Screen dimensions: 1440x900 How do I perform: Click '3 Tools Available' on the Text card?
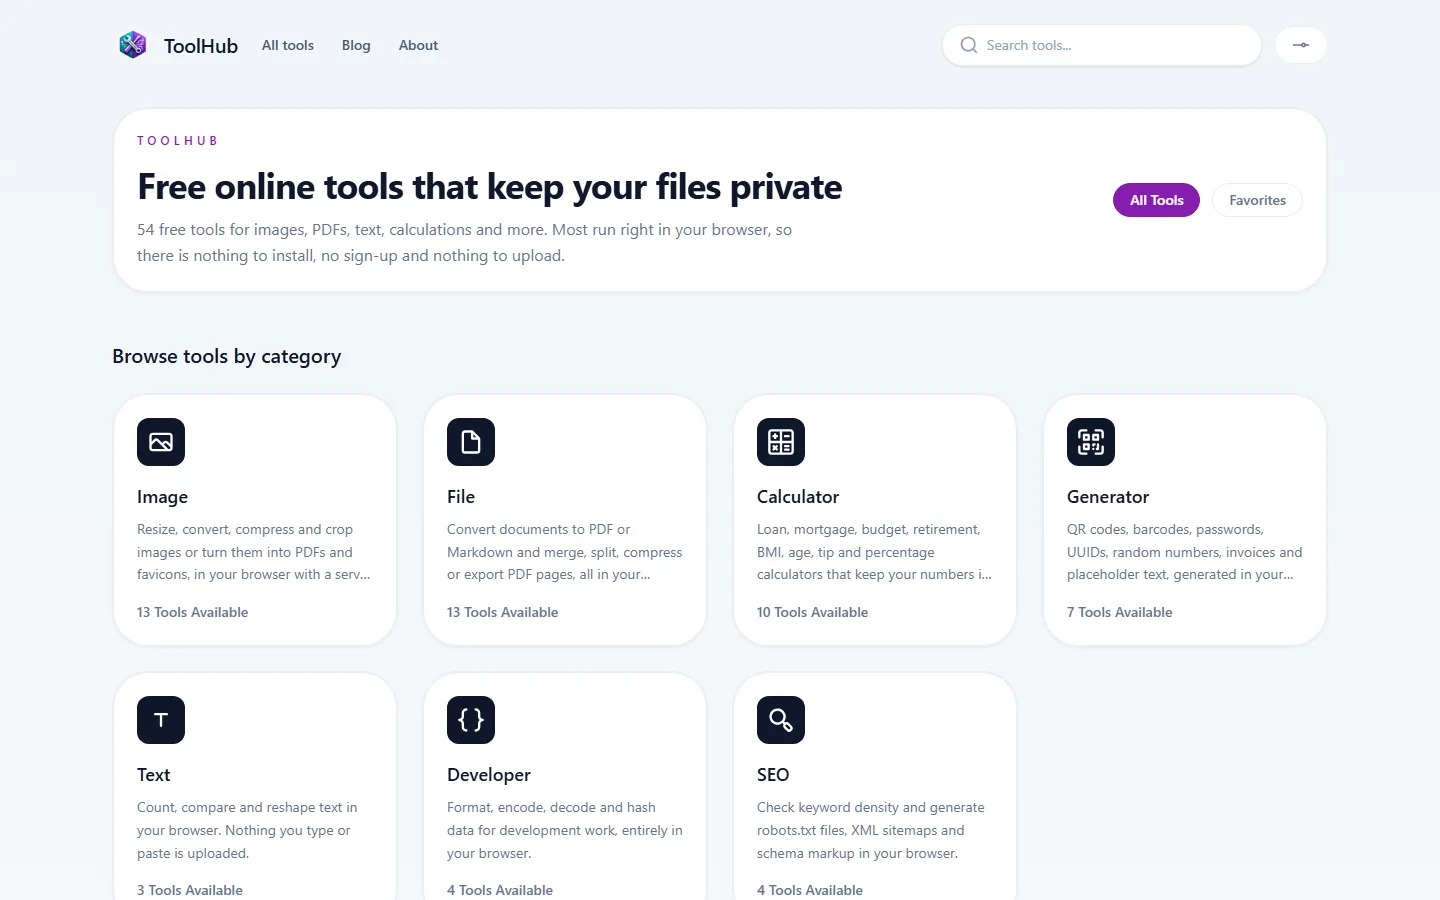click(190, 890)
